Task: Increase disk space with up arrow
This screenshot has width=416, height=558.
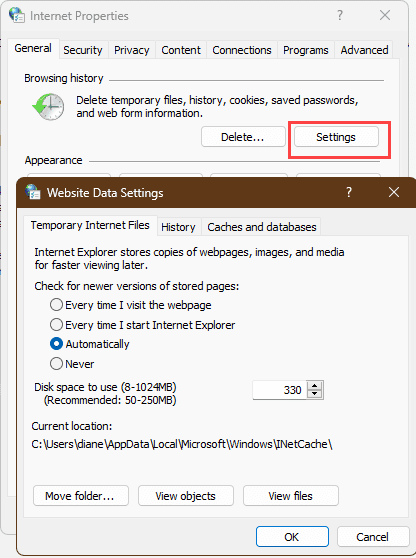Action: (x=315, y=385)
